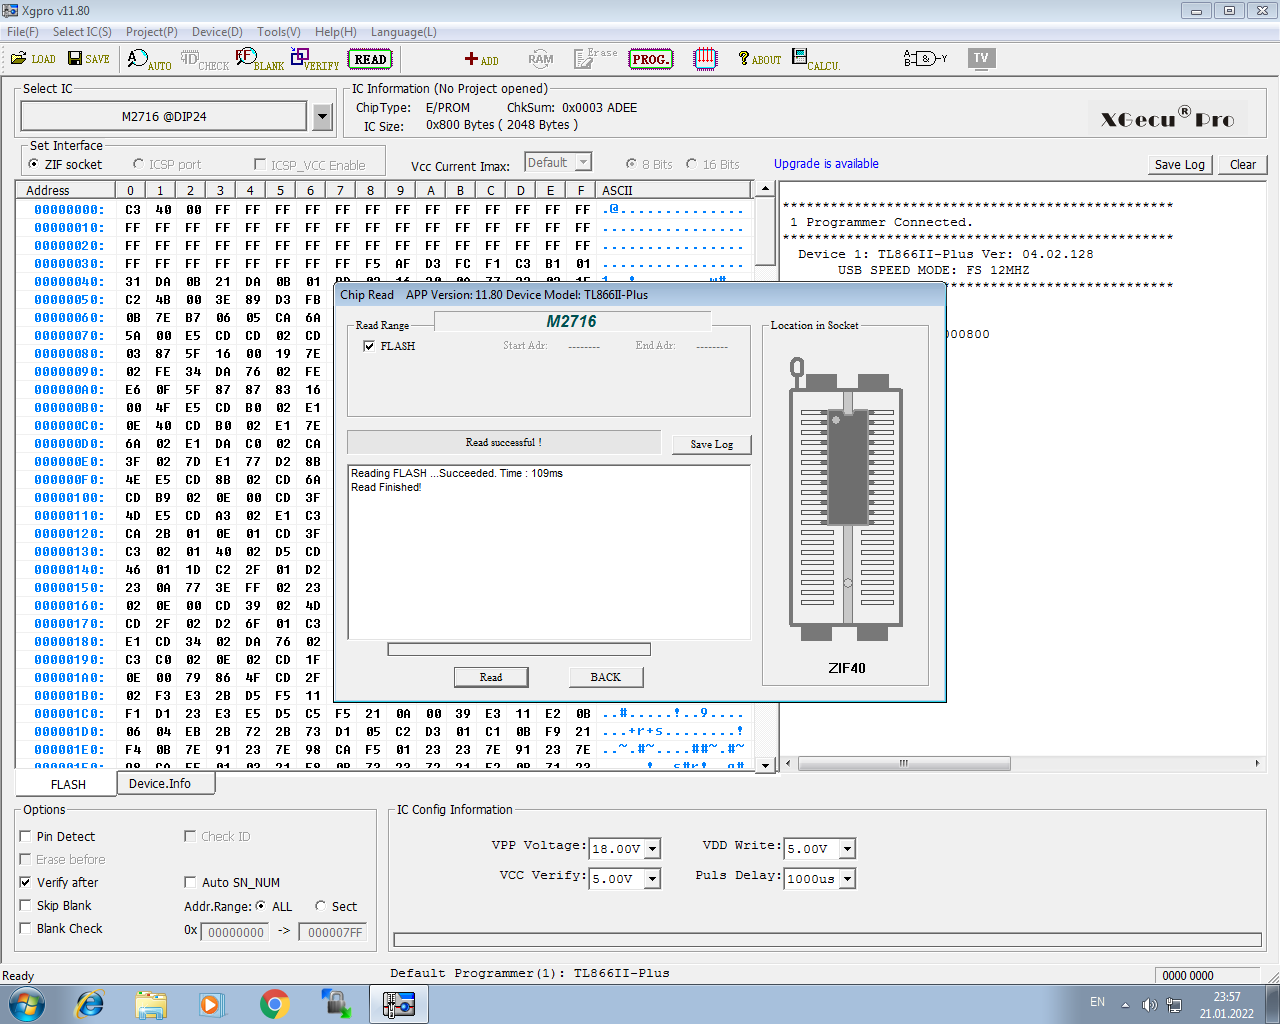Open the Windows Start menu
The width and height of the screenshot is (1280, 1024).
pyautogui.click(x=27, y=1003)
